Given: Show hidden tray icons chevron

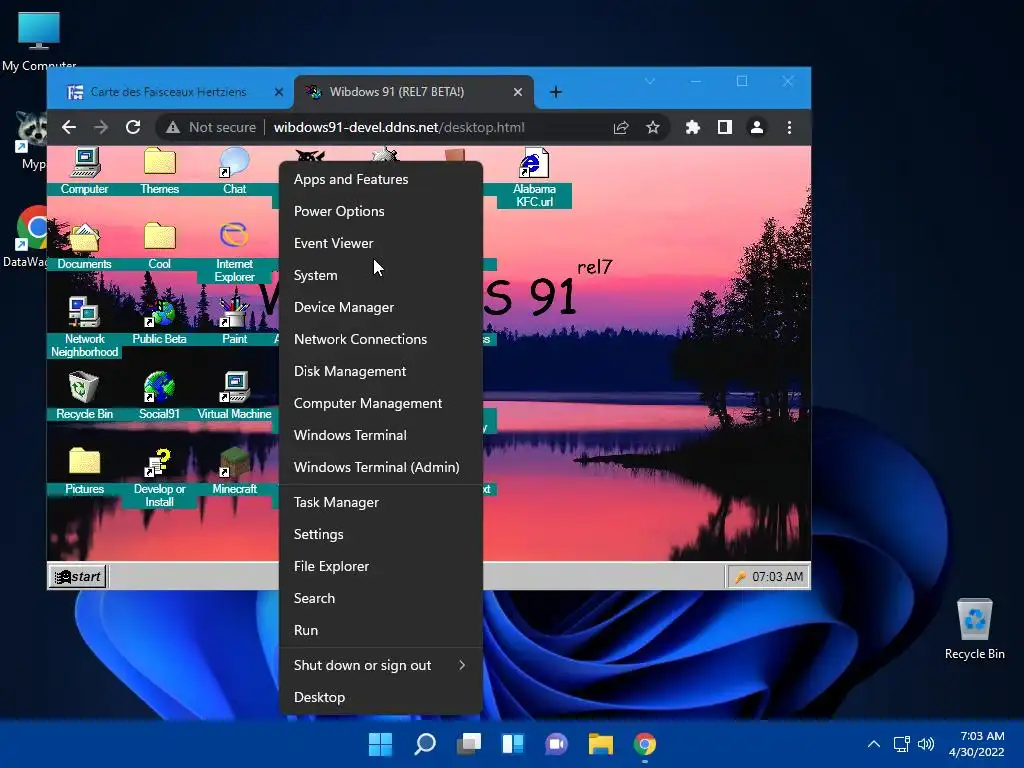Looking at the screenshot, I should tap(874, 744).
